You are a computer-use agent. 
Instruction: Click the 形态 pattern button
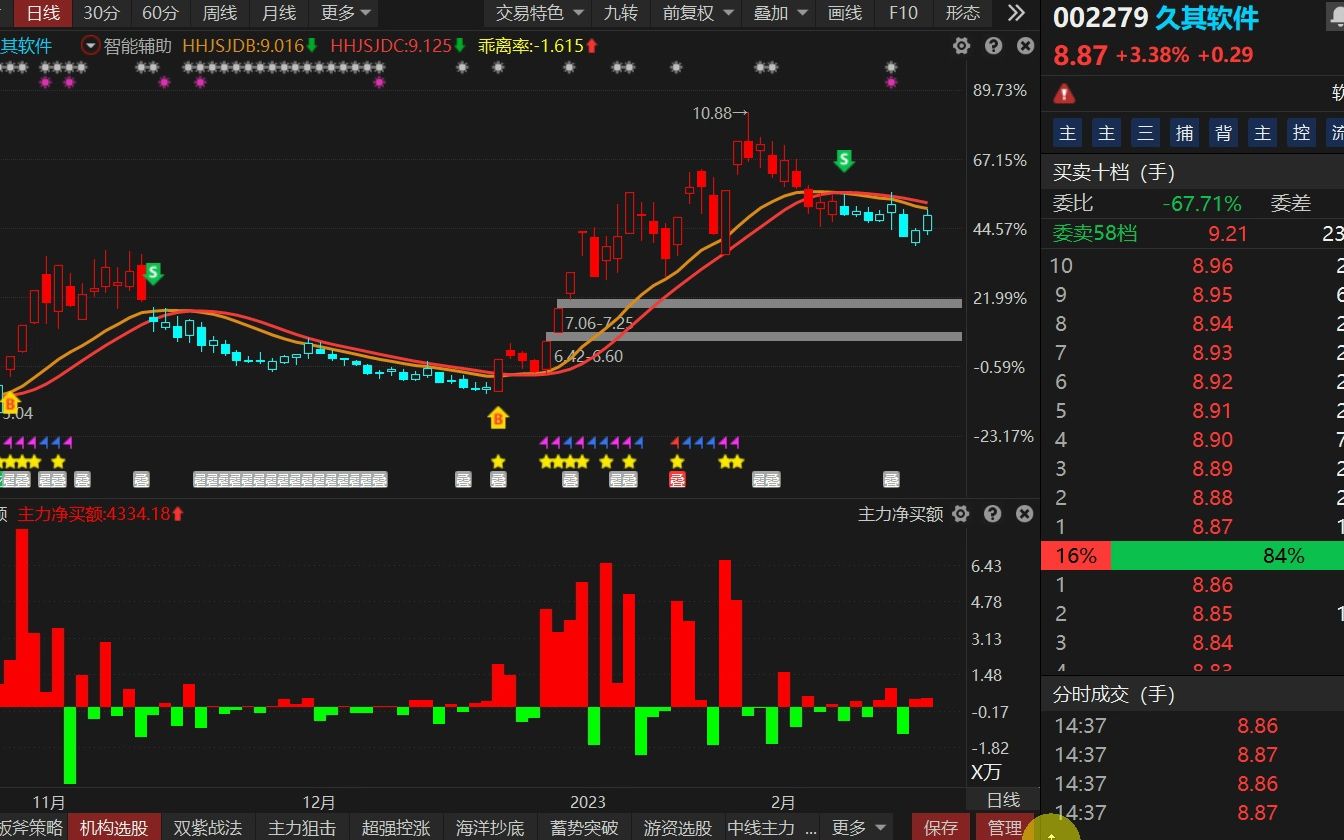962,13
